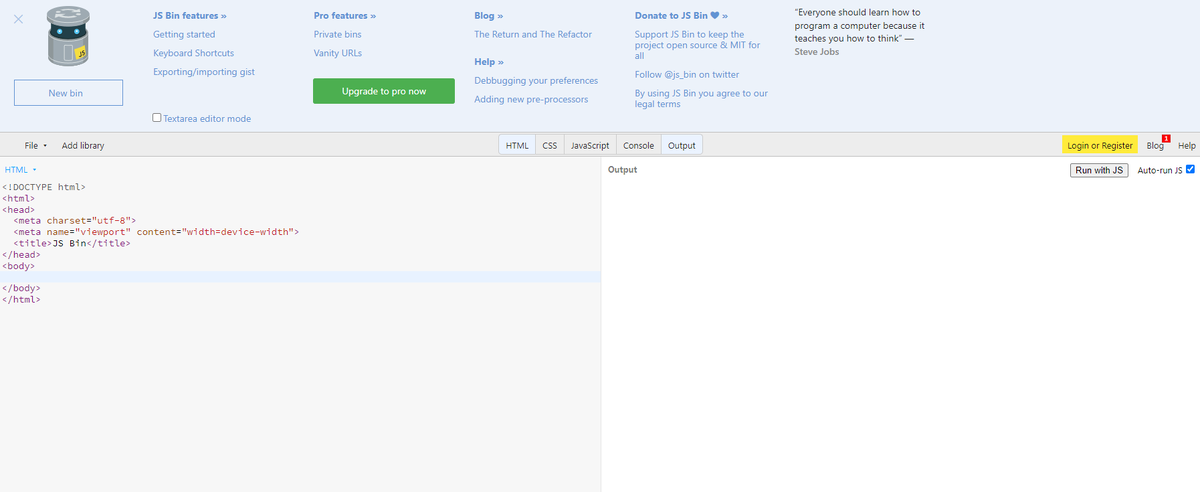Click the Login or Register button
This screenshot has width=1200, height=492.
click(x=1100, y=146)
